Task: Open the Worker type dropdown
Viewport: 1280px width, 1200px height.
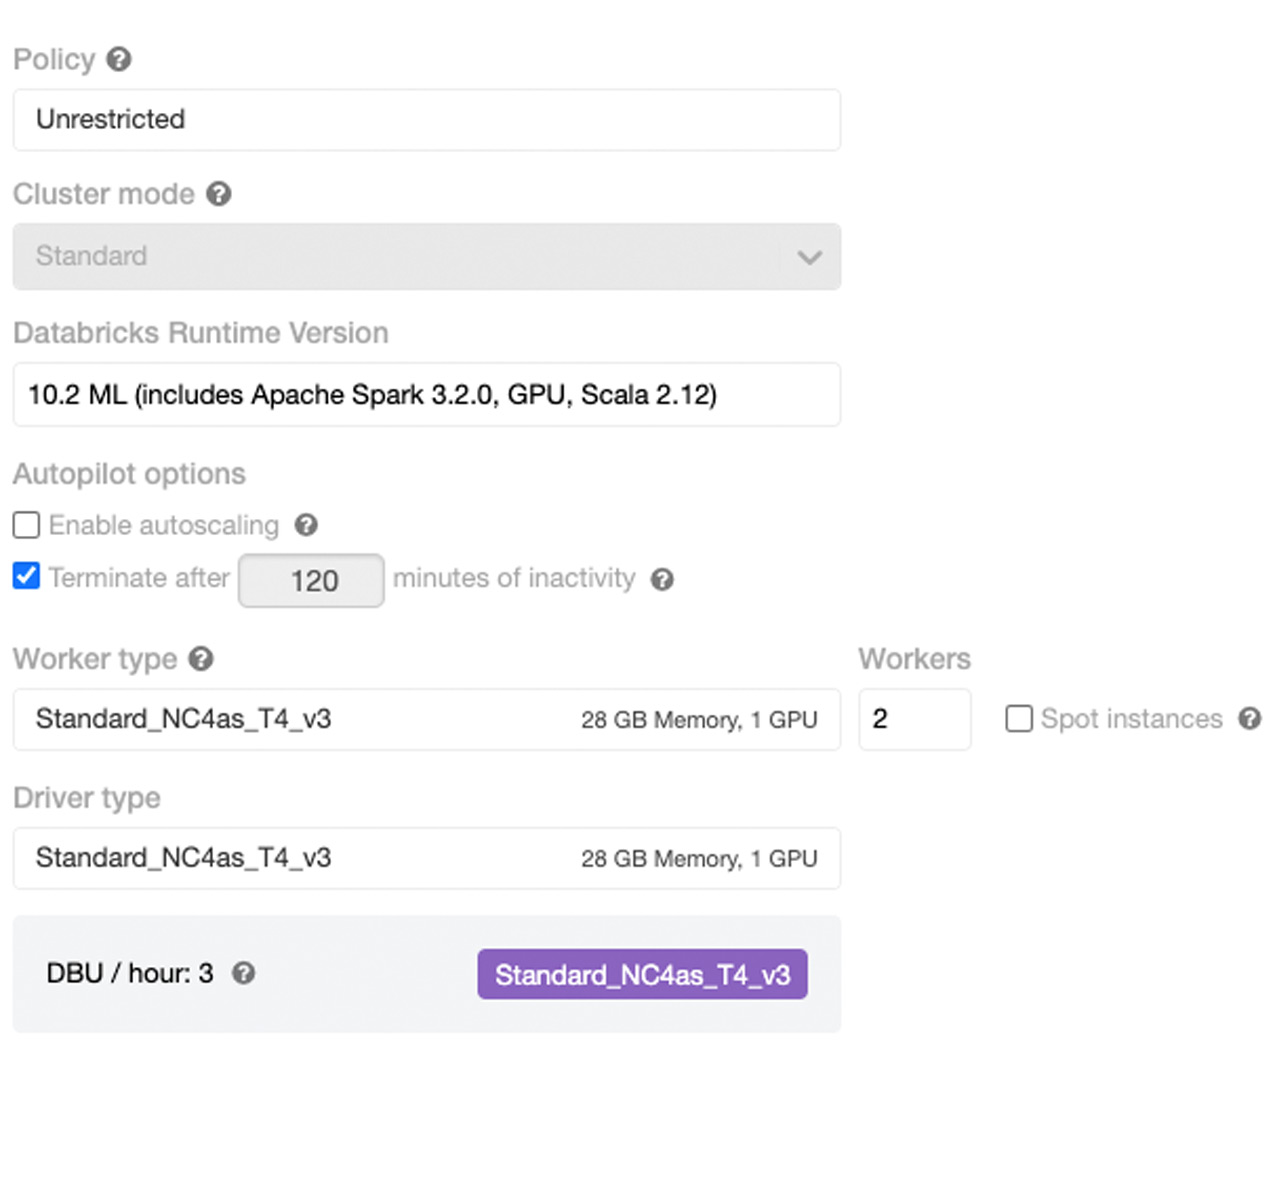Action: 426,719
